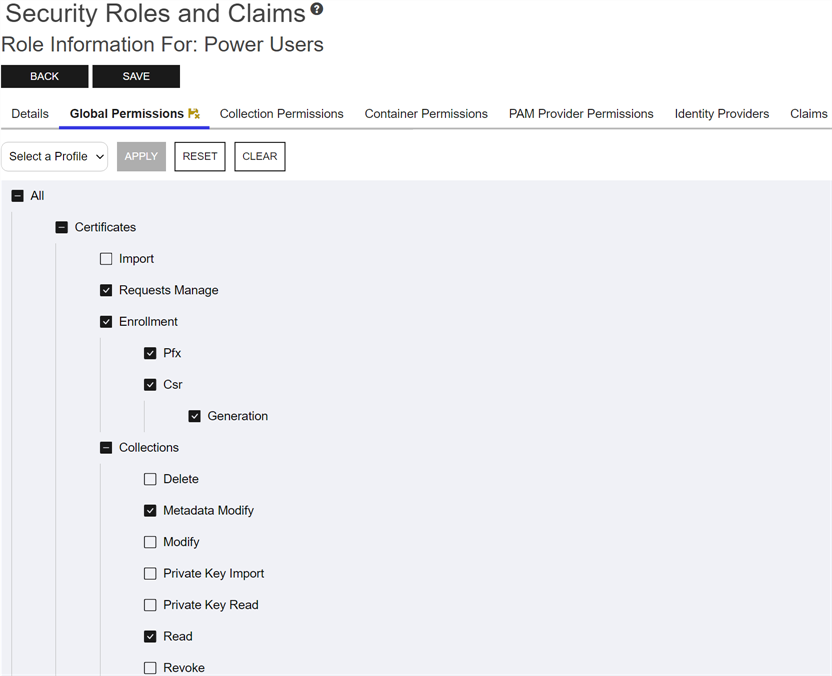Disable the Pfx enrollment checkbox
The height and width of the screenshot is (676, 832).
150,353
